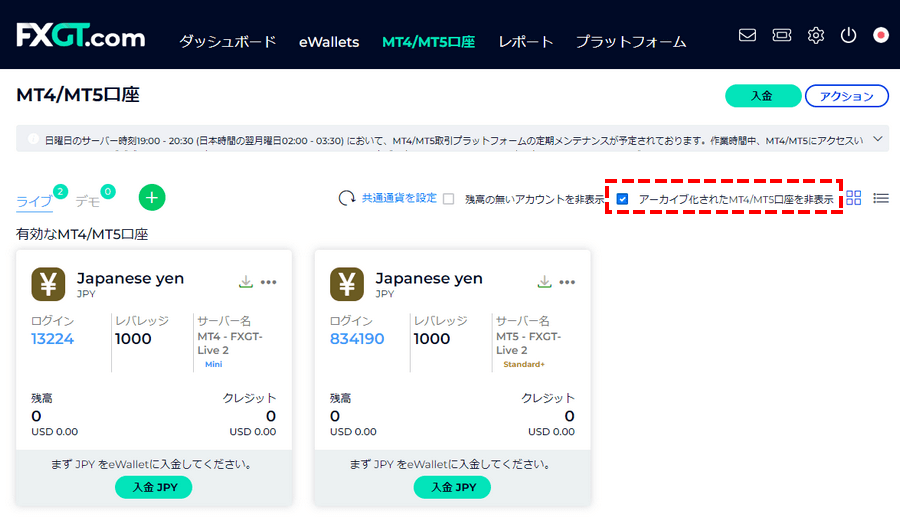Viewport: 900px width, 518px height.
Task: Open MT4/MT5口座 menu
Action: 429,42
